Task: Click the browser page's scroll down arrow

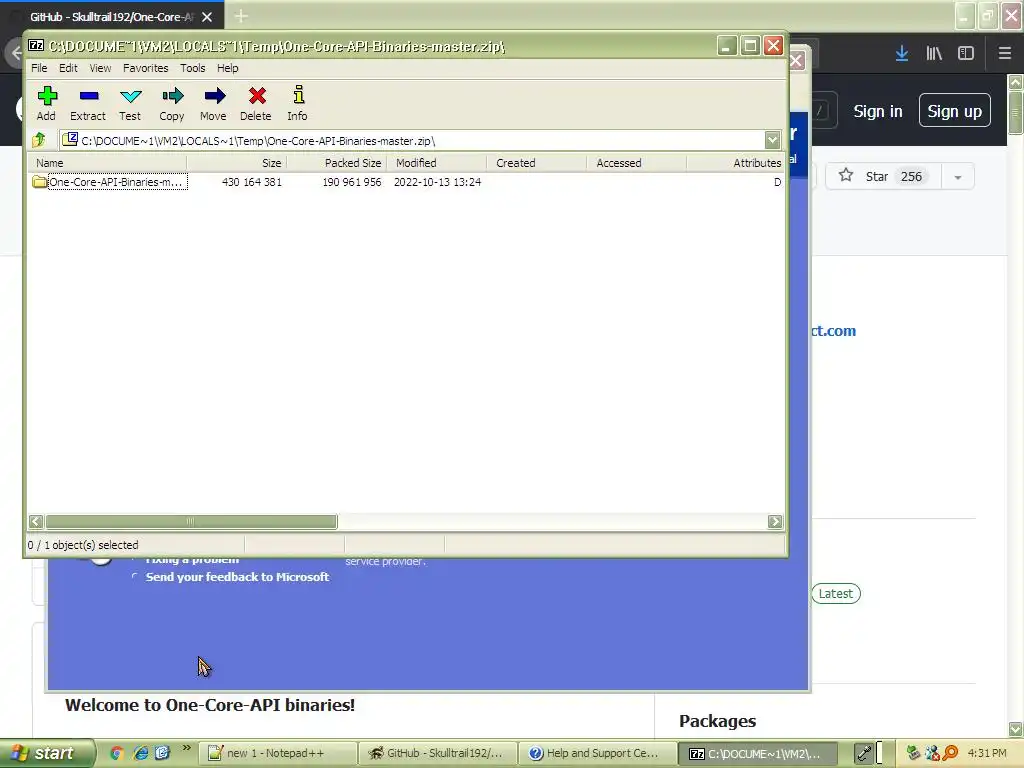Action: click(1016, 729)
